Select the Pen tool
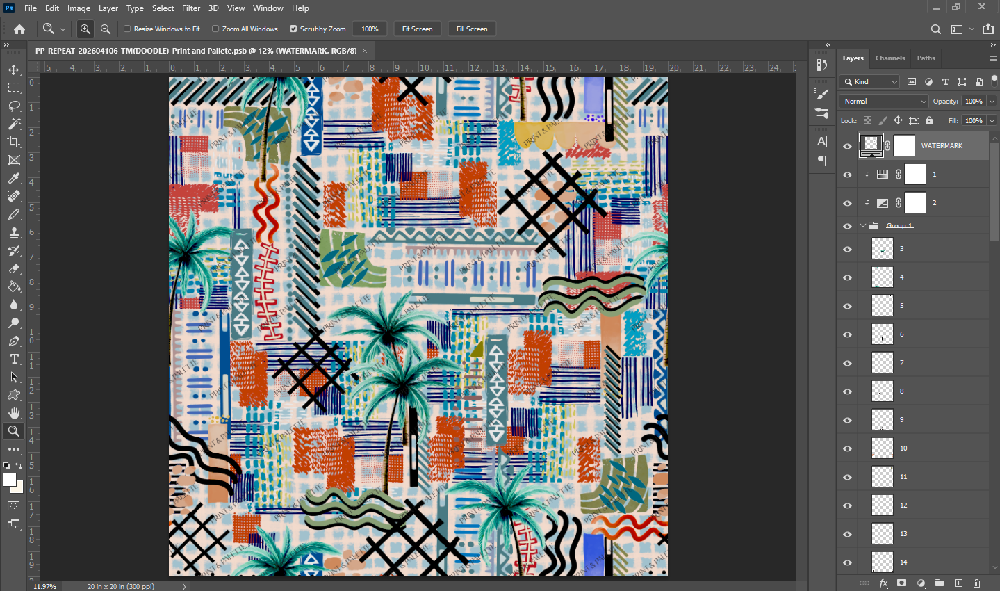The height and width of the screenshot is (591, 1000). [13, 341]
